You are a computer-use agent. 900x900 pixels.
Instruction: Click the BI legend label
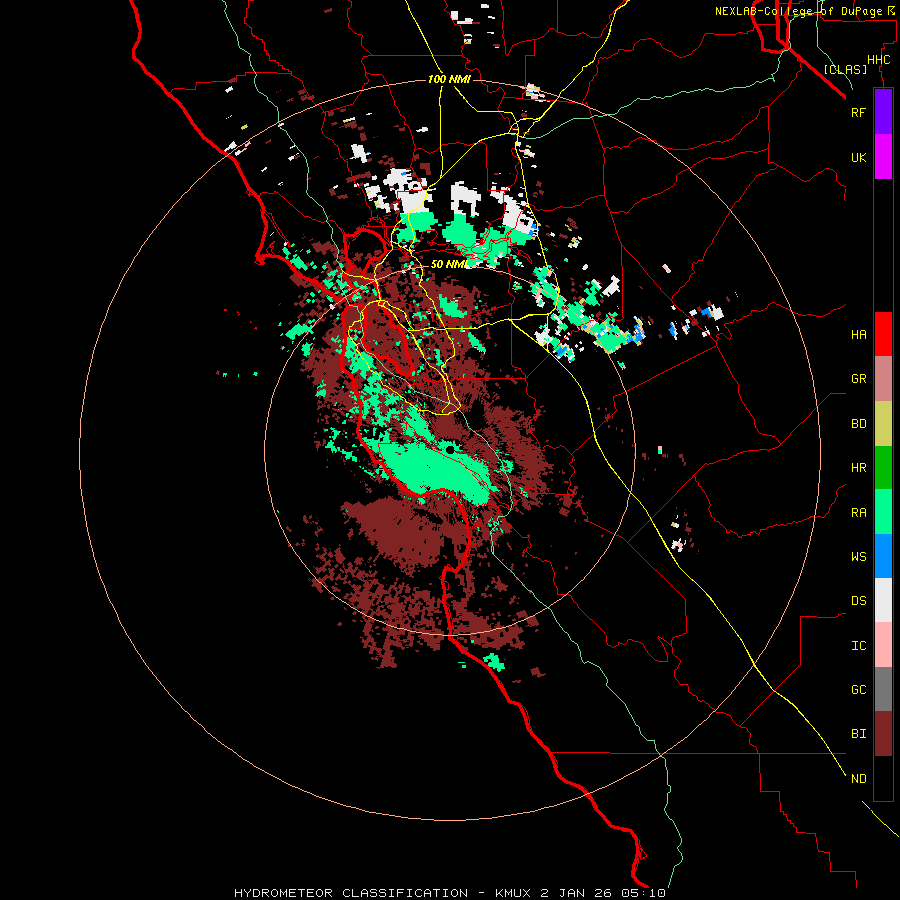pyautogui.click(x=858, y=734)
